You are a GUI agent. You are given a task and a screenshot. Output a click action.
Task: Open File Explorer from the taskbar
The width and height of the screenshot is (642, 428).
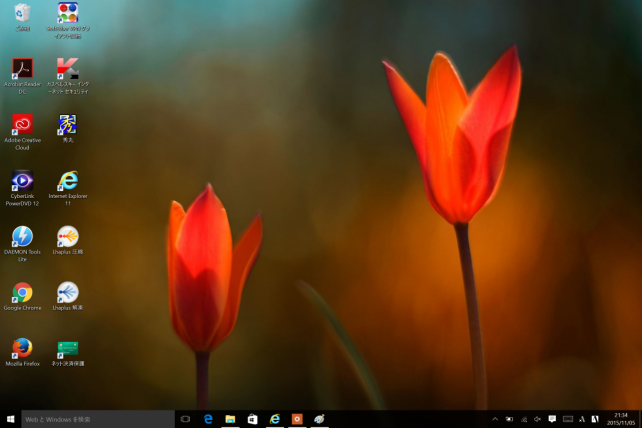click(x=230, y=419)
